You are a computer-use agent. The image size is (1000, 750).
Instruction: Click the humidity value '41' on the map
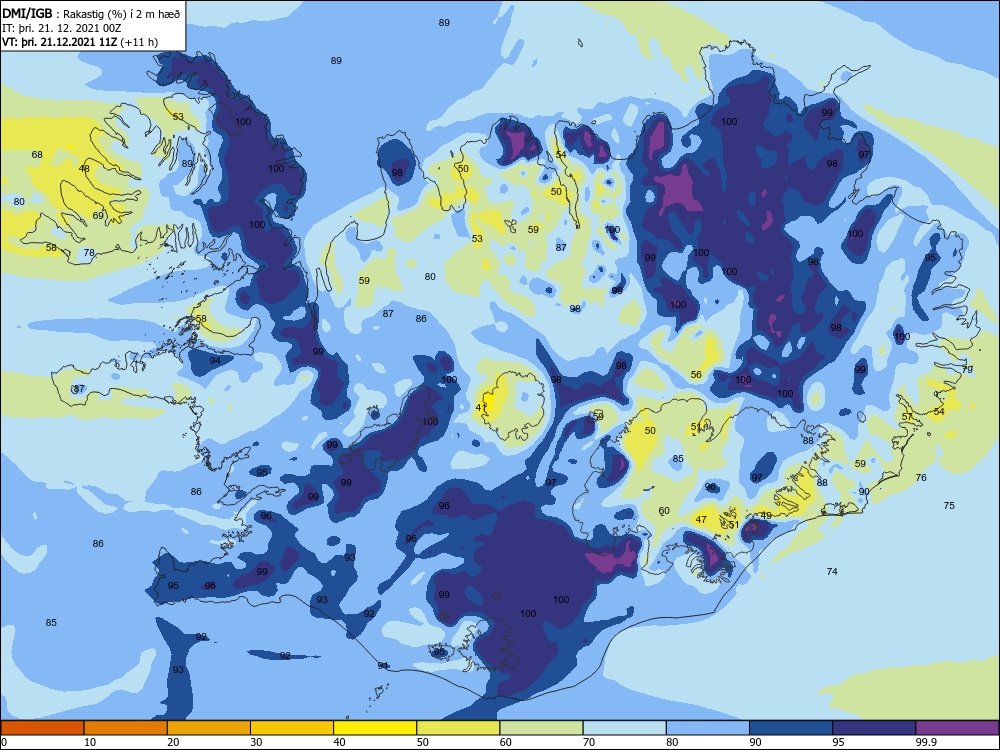click(481, 408)
